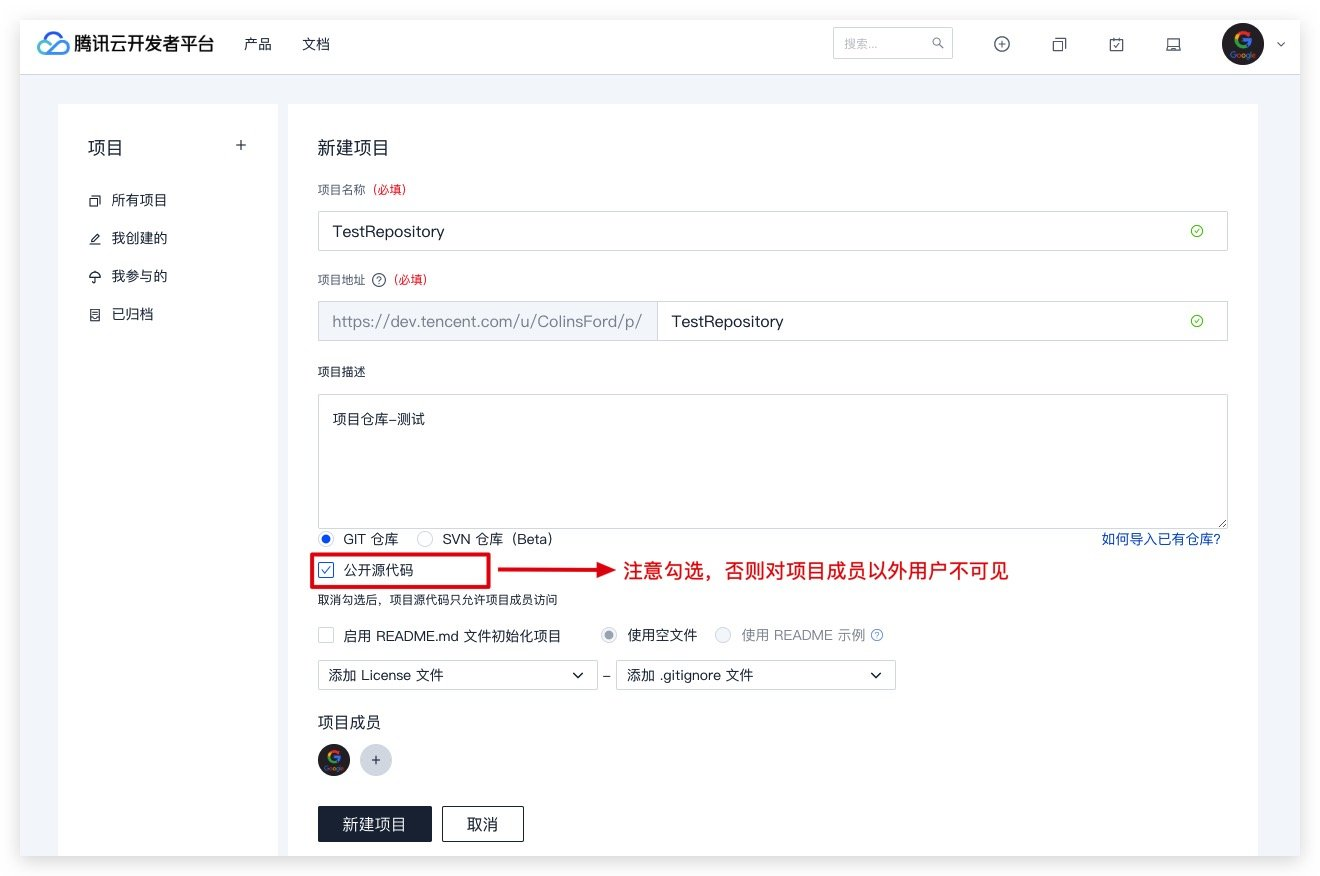Open the 如何导入已有仓库? link

click(x=1161, y=539)
